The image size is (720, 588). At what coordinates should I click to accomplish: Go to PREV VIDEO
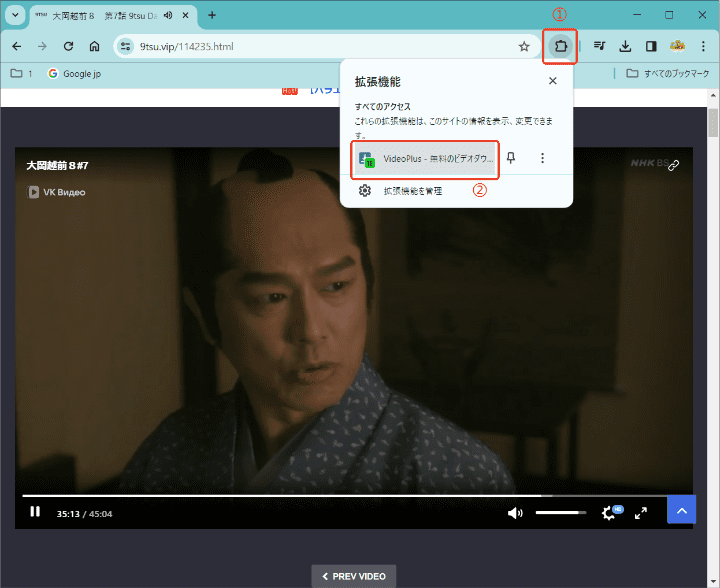(354, 576)
